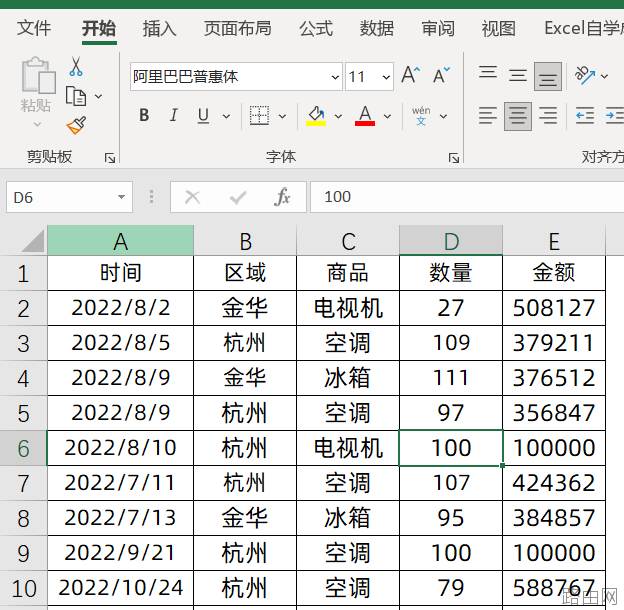This screenshot has height=610, width=624.
Task: Switch to the 插入 tab
Action: coord(159,28)
